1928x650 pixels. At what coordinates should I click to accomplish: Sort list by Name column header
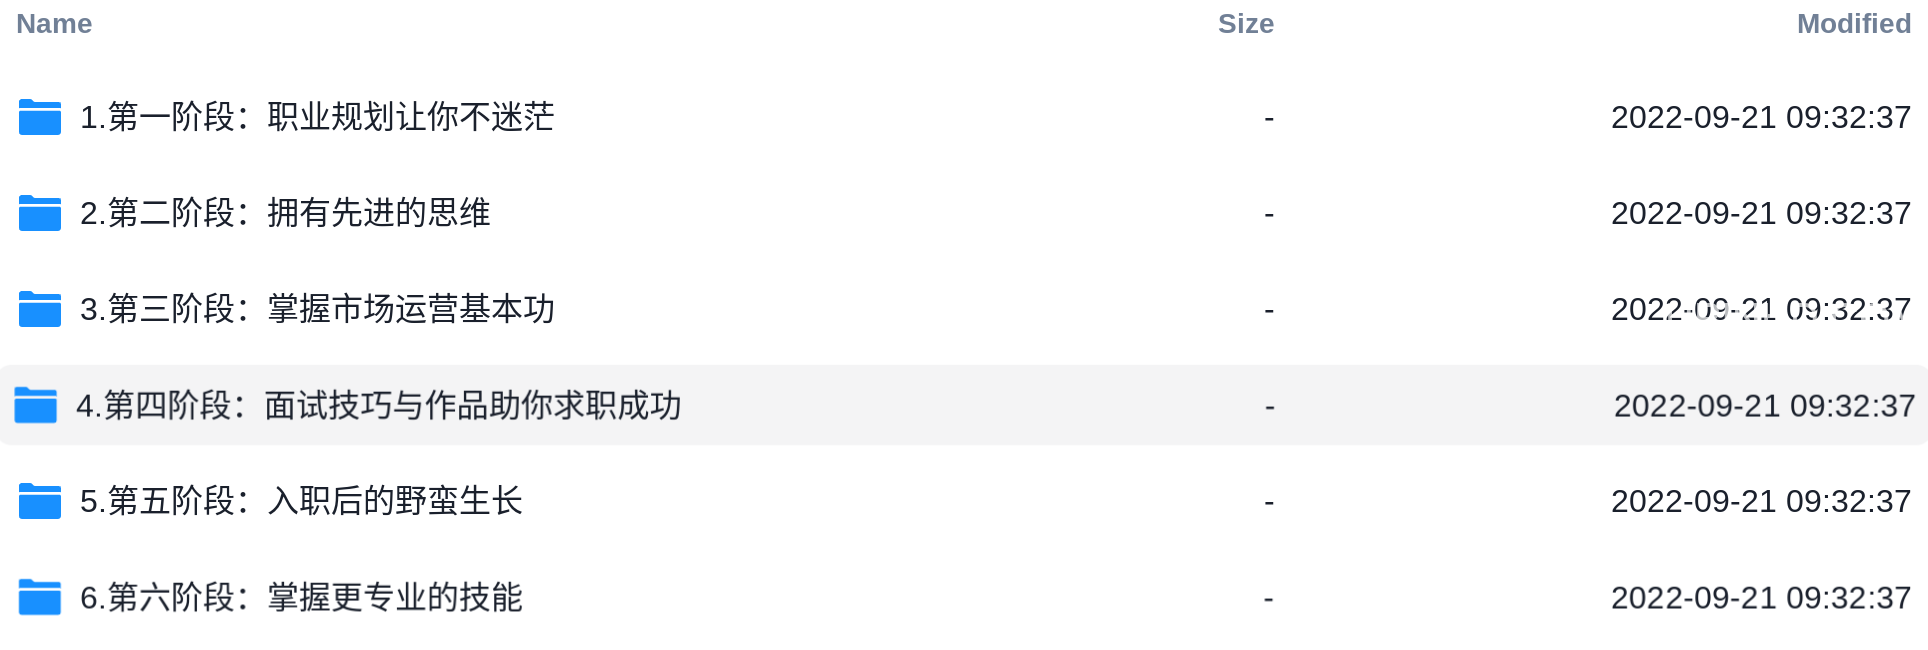(x=54, y=24)
